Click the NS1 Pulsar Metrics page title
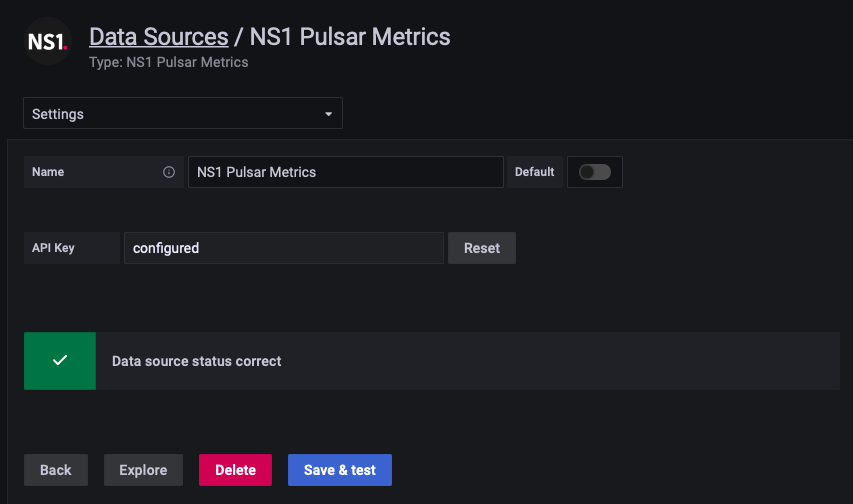853x504 pixels. pos(350,37)
